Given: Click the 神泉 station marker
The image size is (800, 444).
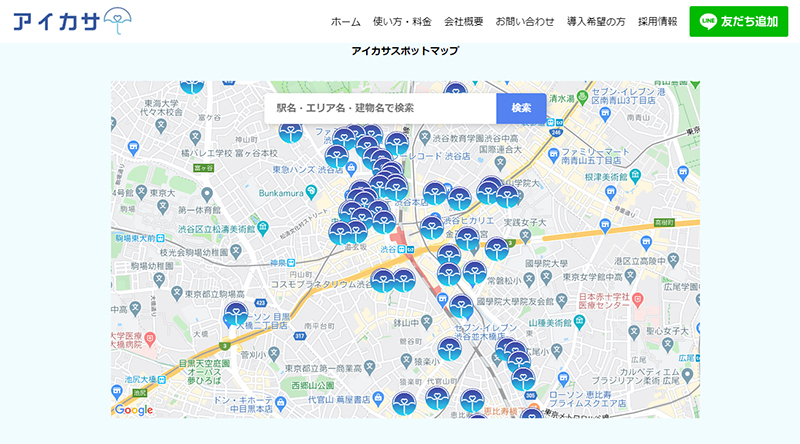Looking at the screenshot, I should [290, 263].
